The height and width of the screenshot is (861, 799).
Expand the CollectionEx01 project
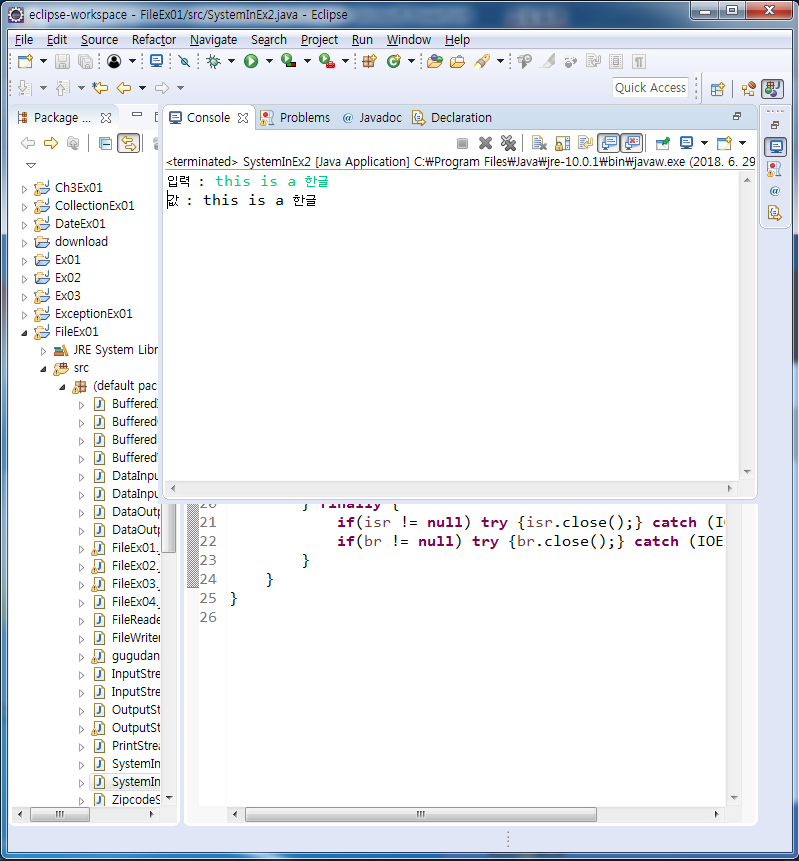(x=24, y=207)
